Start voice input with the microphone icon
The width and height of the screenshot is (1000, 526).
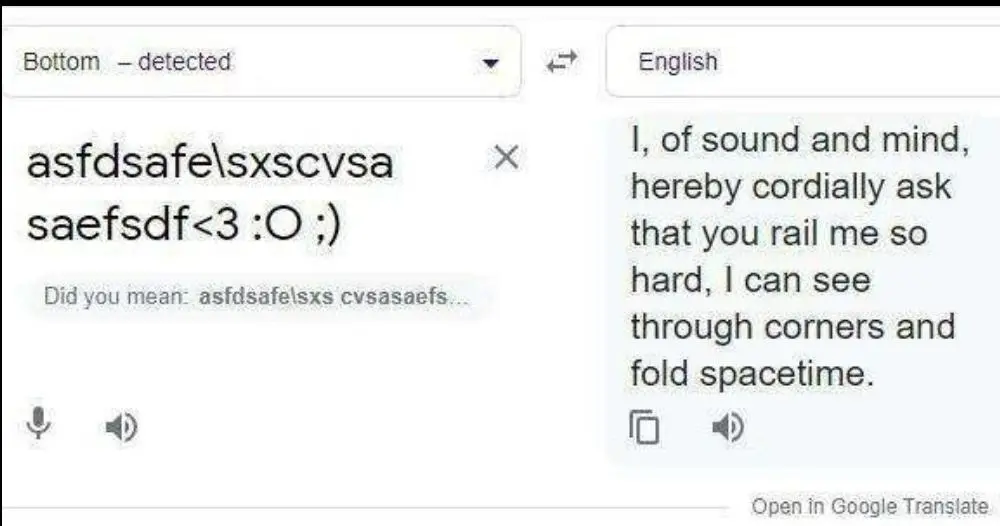(39, 423)
